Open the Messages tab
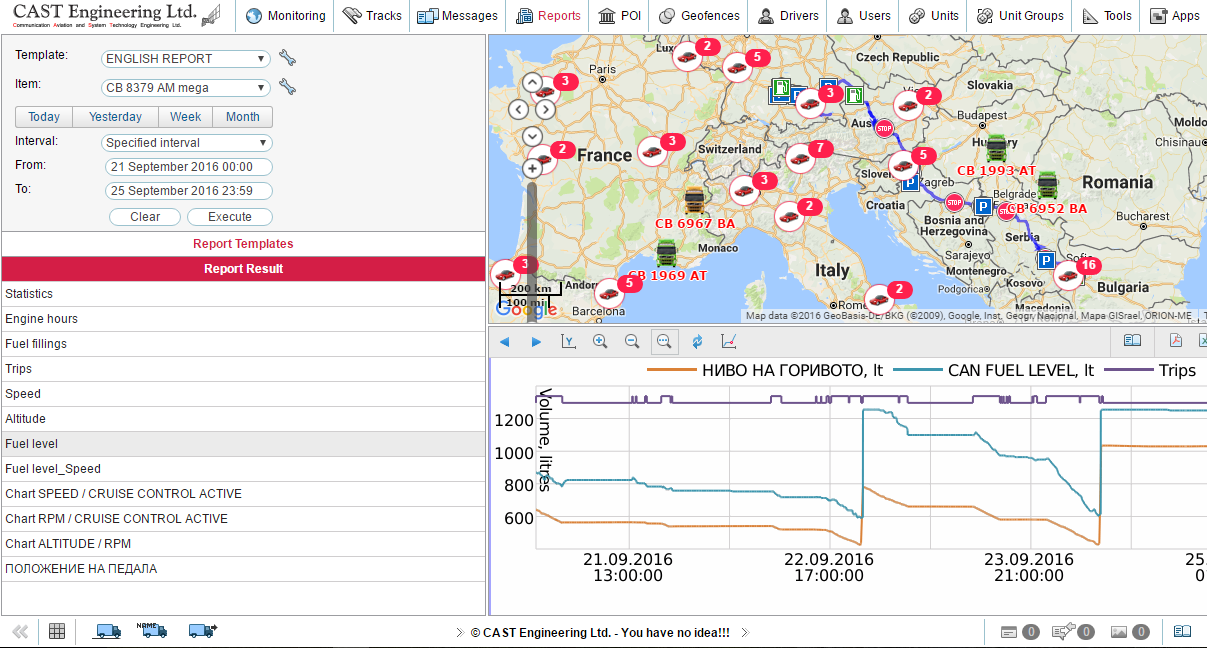 (457, 16)
